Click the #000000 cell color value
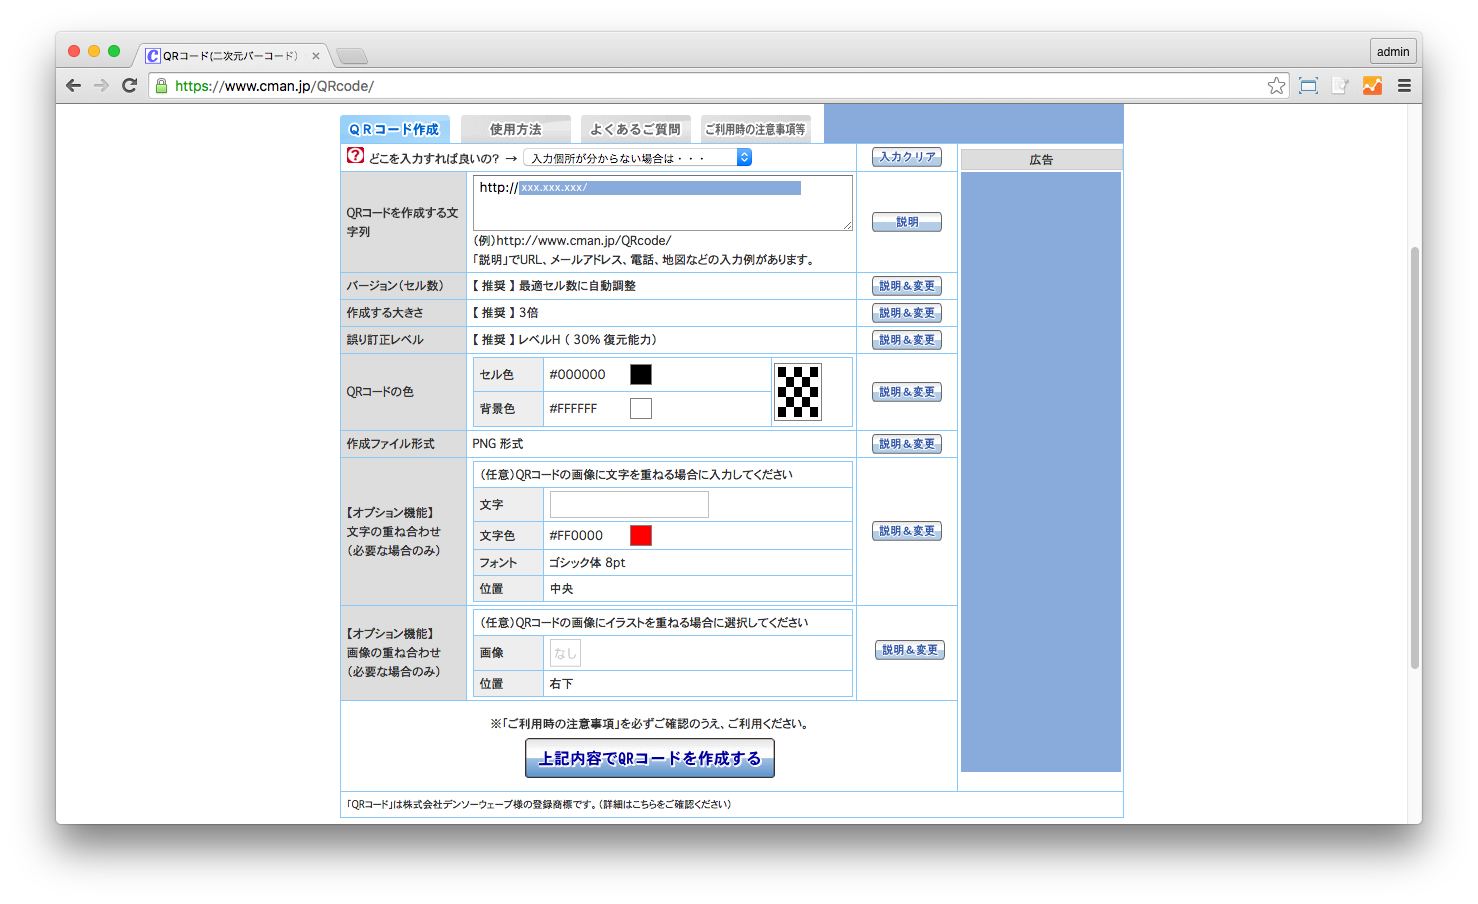The width and height of the screenshot is (1478, 904). [577, 374]
